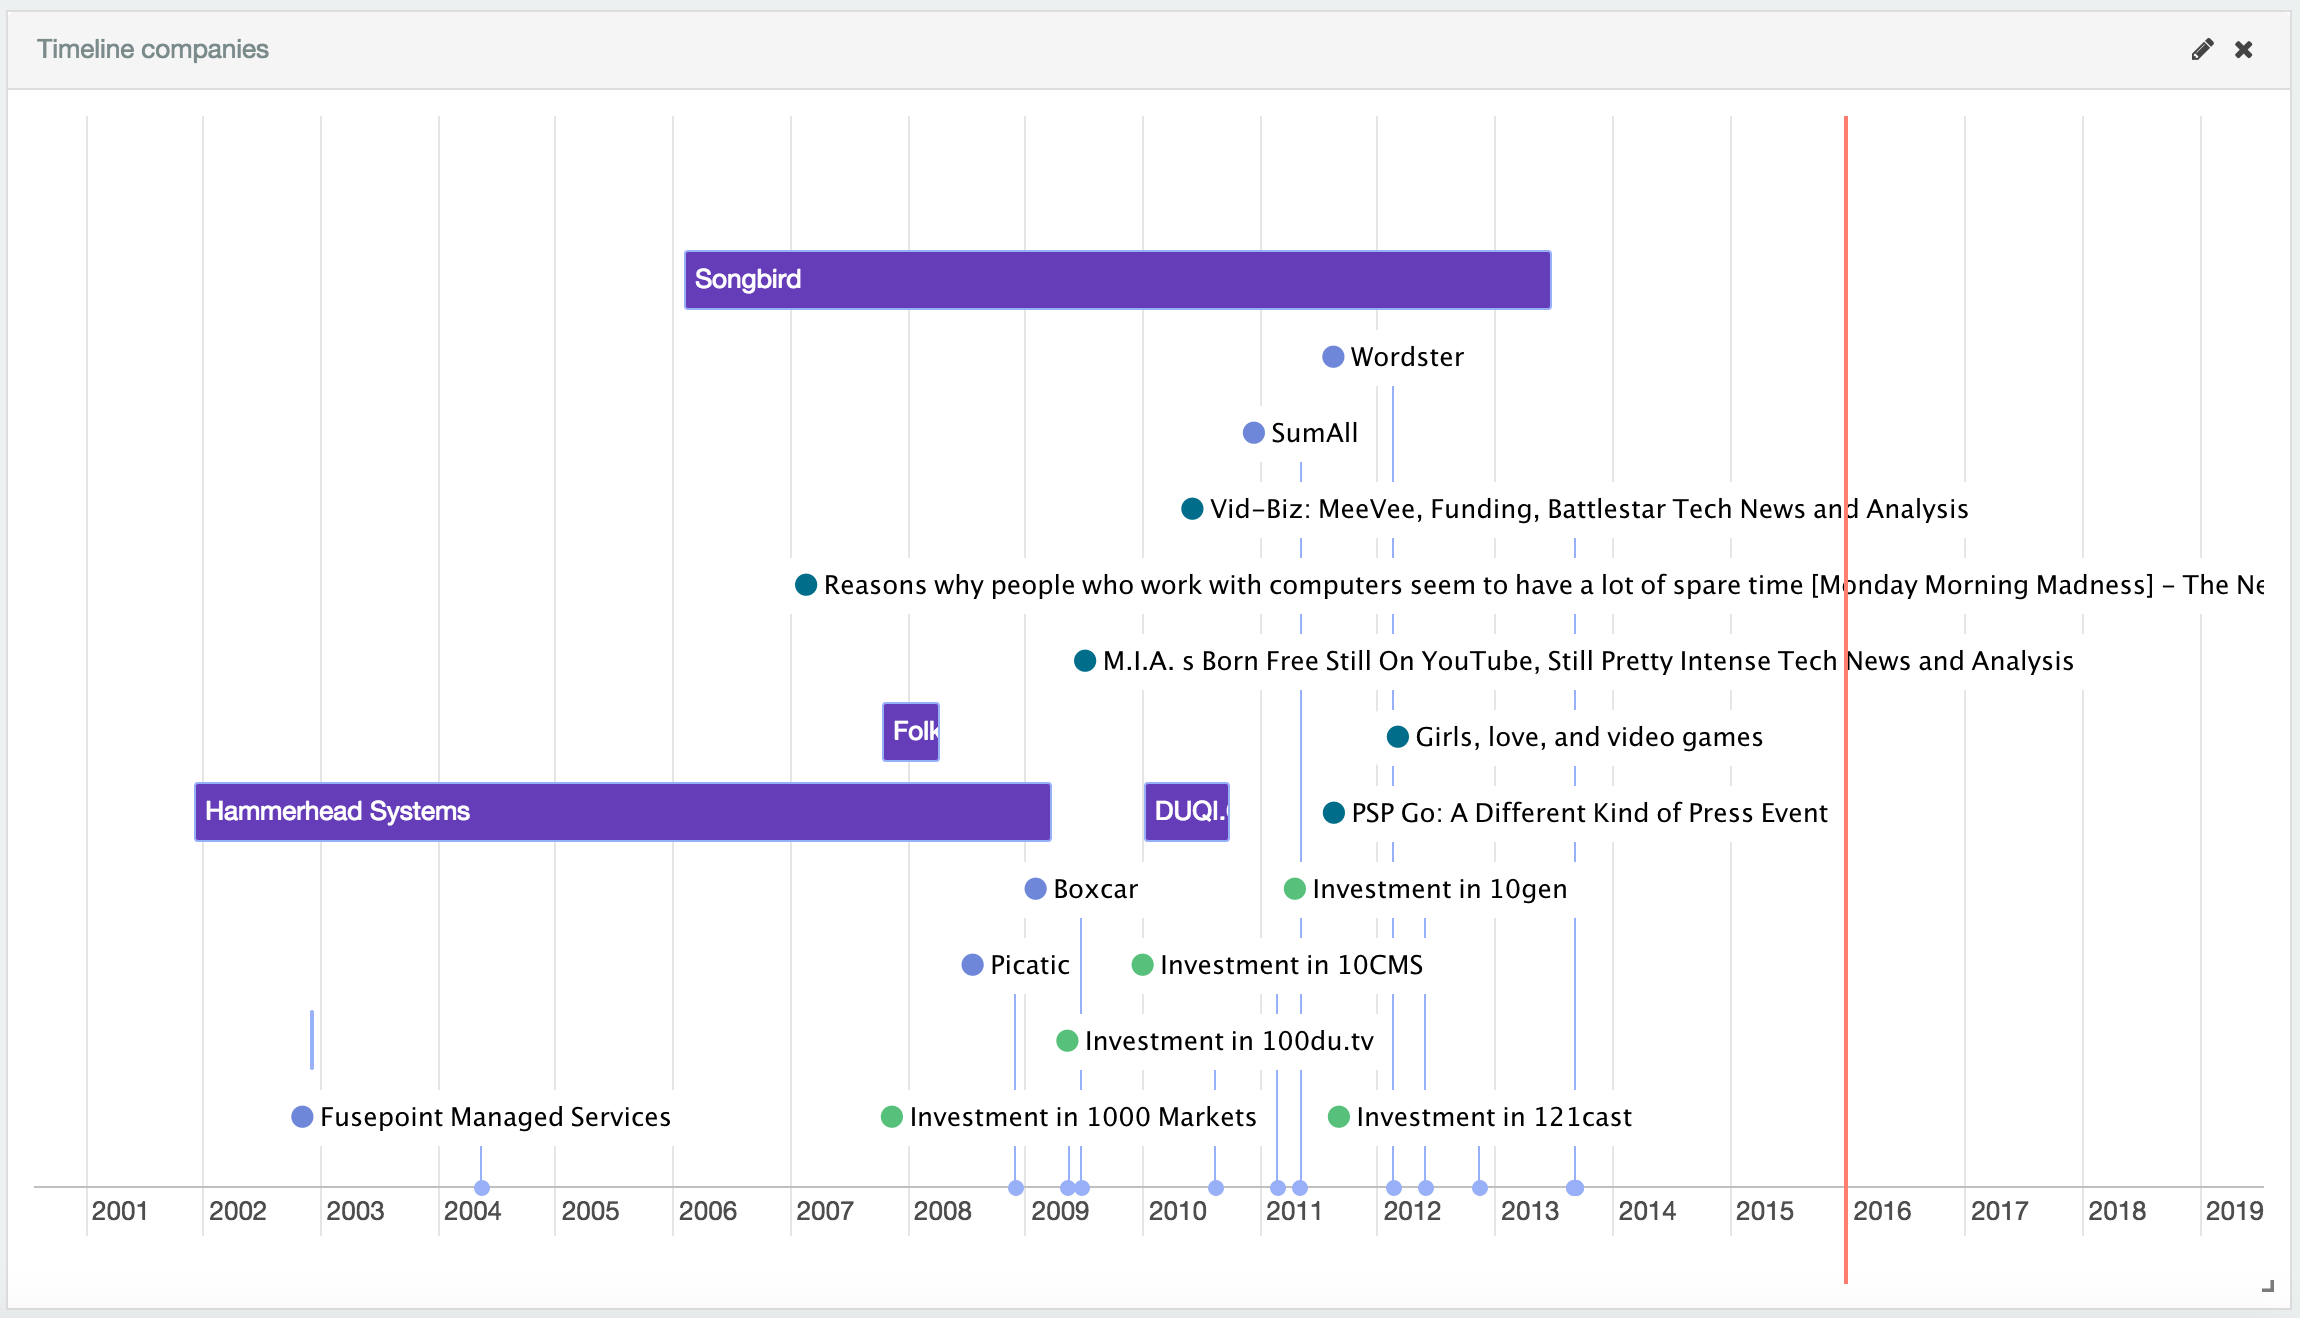Select the Songbird timeline bar
The image size is (2300, 1318).
tap(1116, 279)
